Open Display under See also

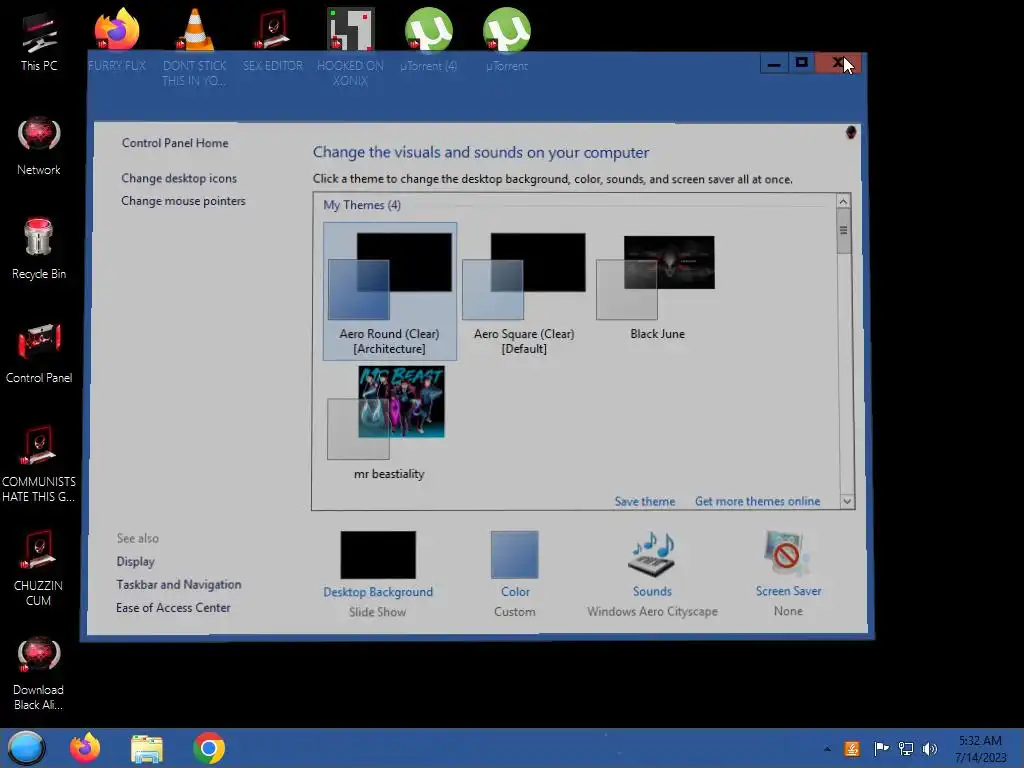tap(135, 562)
